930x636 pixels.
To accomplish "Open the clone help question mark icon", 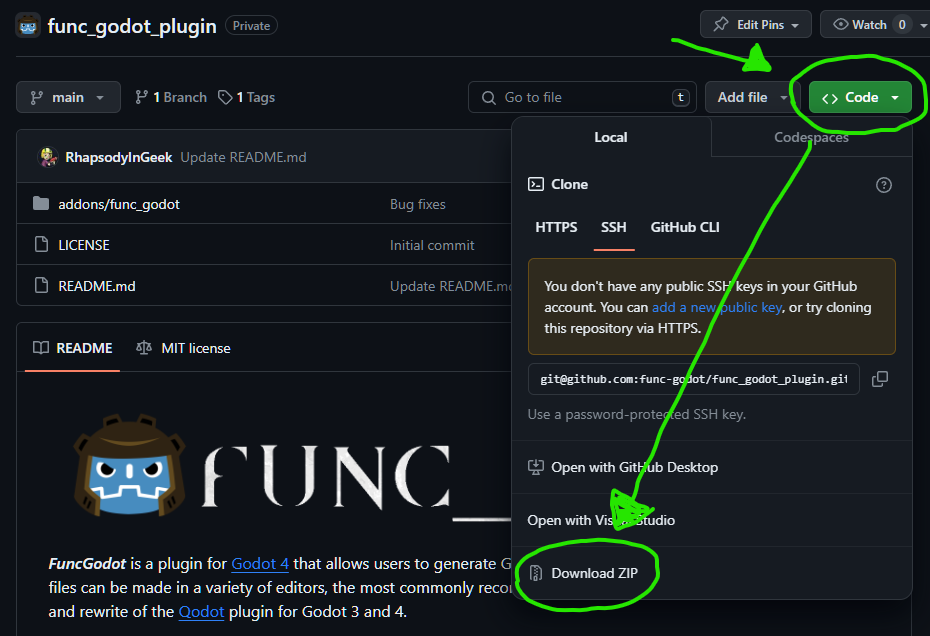I will pos(883,184).
